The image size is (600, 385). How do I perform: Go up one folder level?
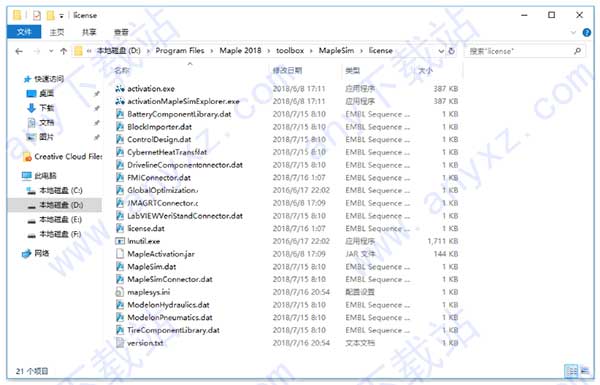(64, 51)
